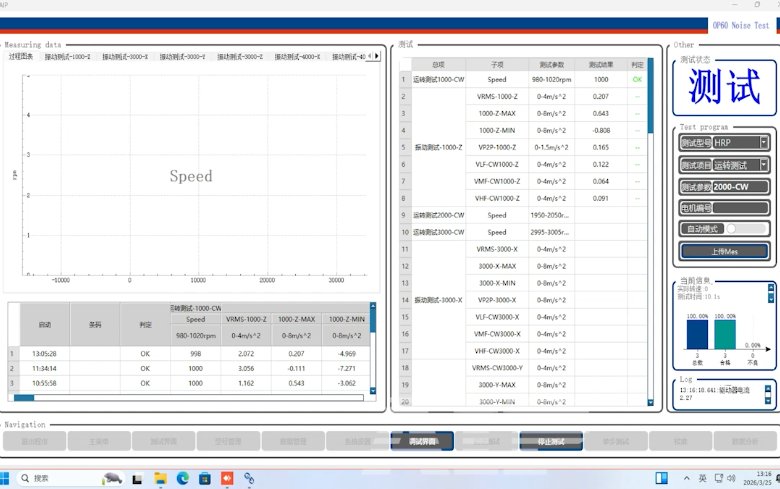Click the left tab-scroll arrow
This screenshot has width=780, height=489.
[x=370, y=56]
